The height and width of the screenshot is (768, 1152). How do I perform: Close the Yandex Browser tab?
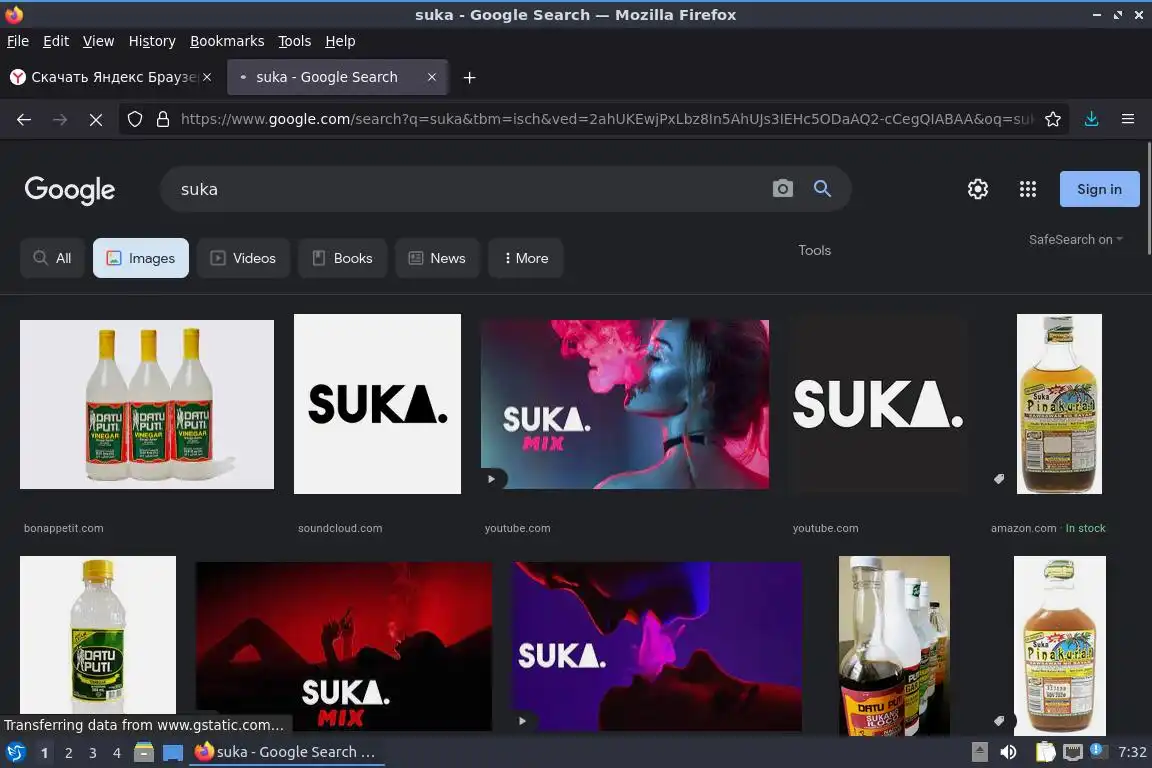click(x=207, y=77)
